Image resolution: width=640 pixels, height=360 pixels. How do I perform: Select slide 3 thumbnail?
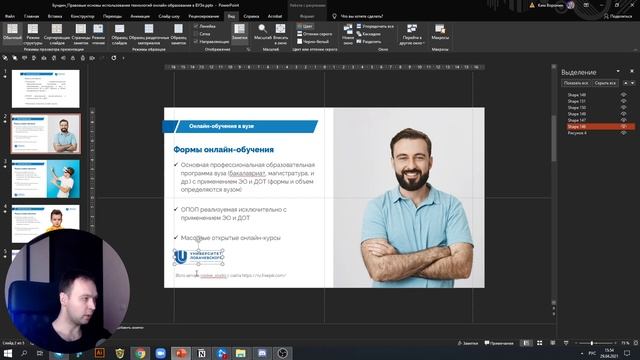tap(46, 179)
